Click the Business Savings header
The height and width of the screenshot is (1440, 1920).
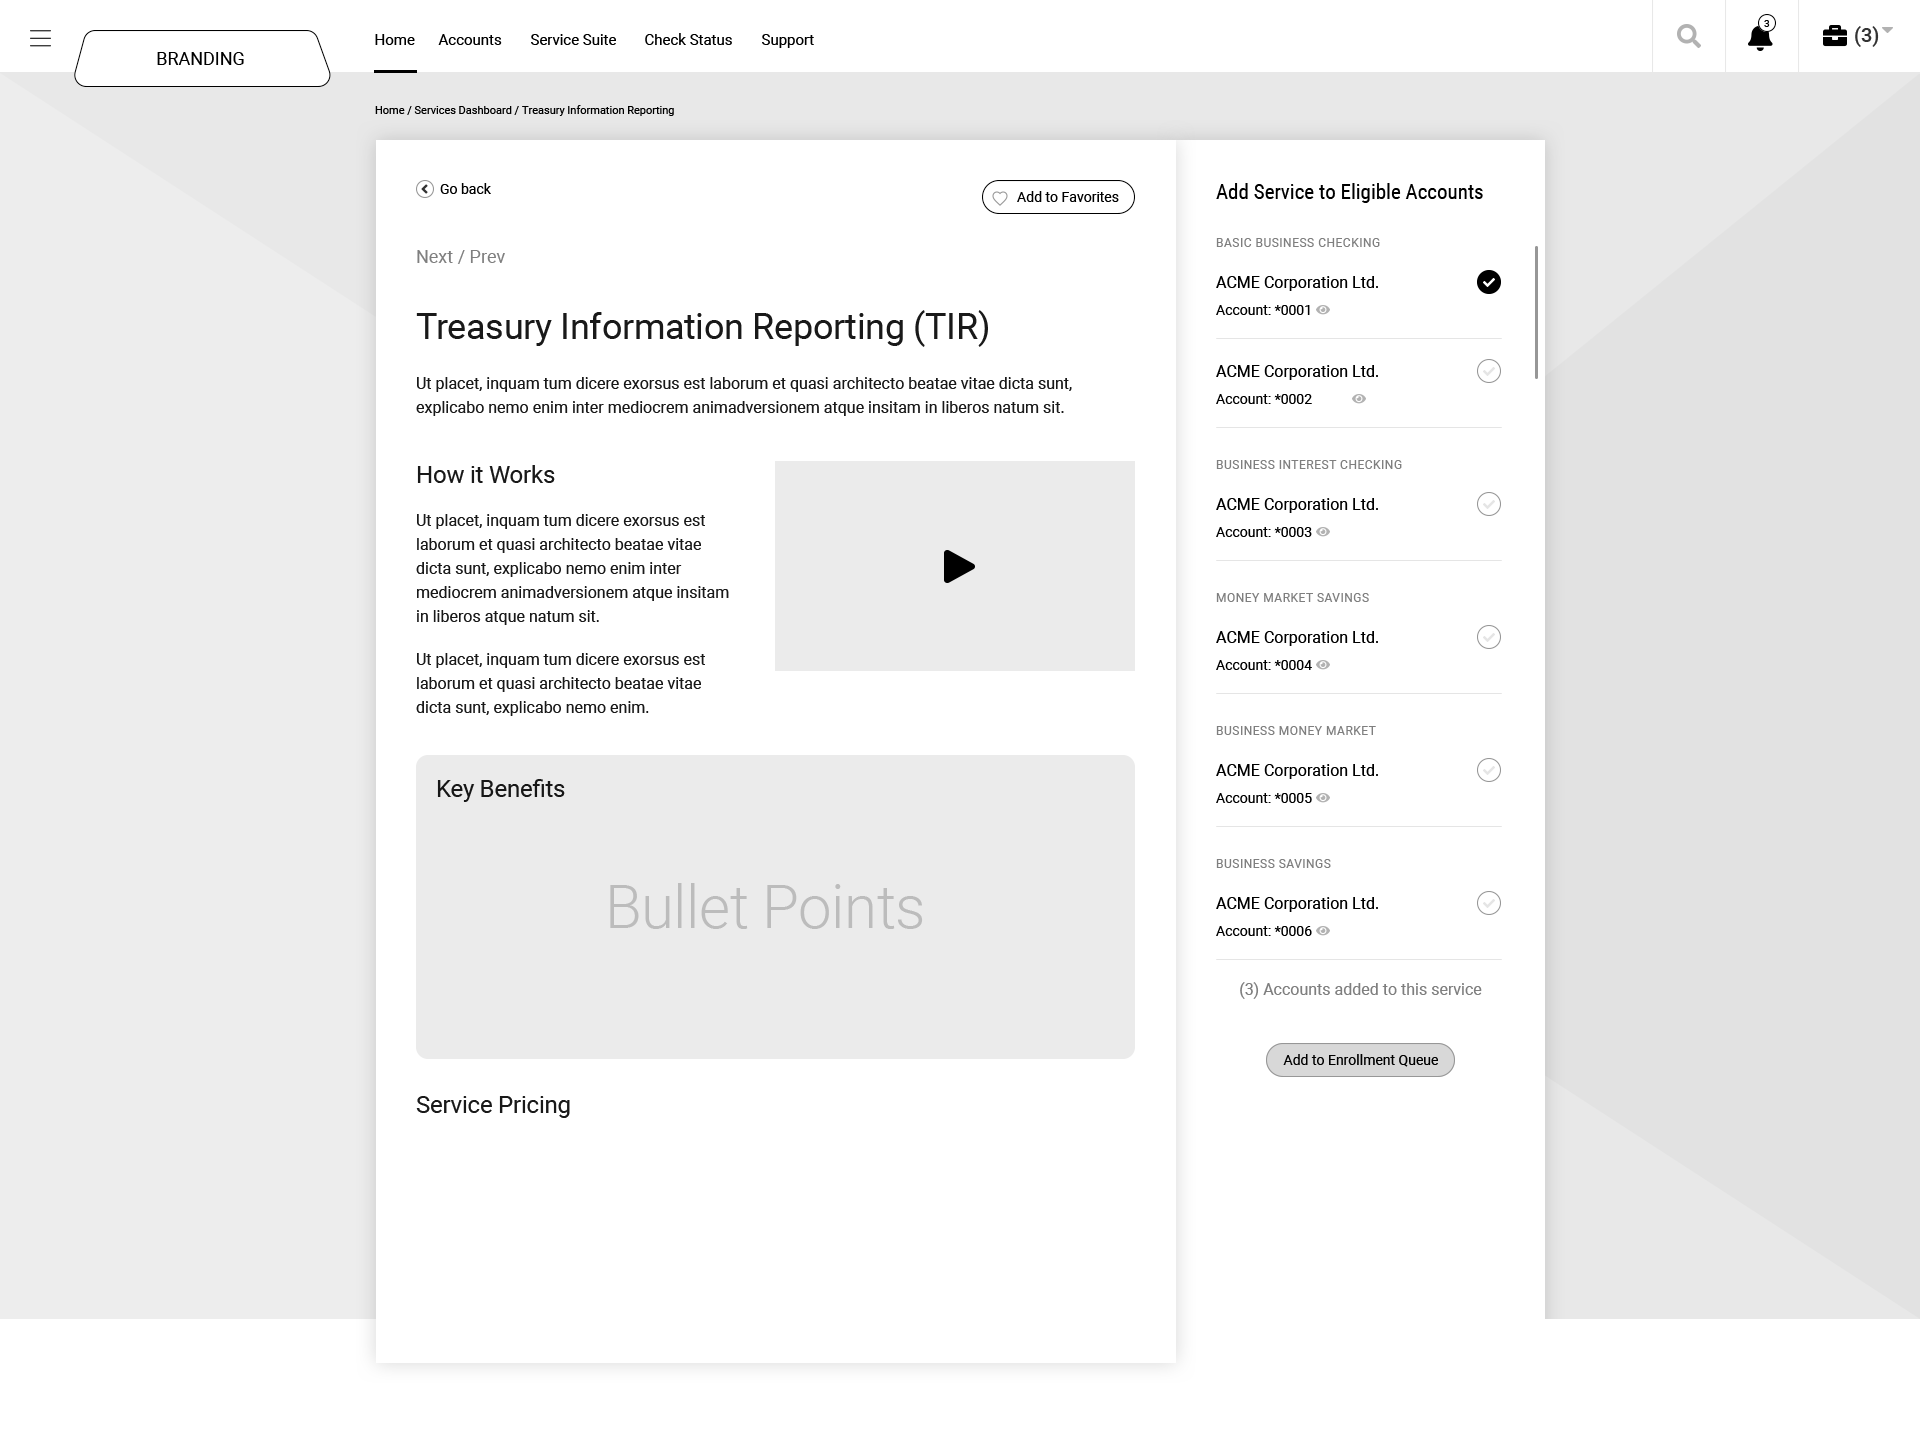click(1274, 864)
